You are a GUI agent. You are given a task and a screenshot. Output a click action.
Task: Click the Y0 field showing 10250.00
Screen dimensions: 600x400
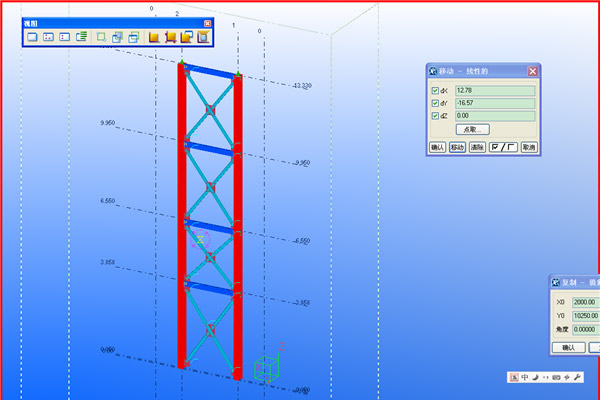585,314
